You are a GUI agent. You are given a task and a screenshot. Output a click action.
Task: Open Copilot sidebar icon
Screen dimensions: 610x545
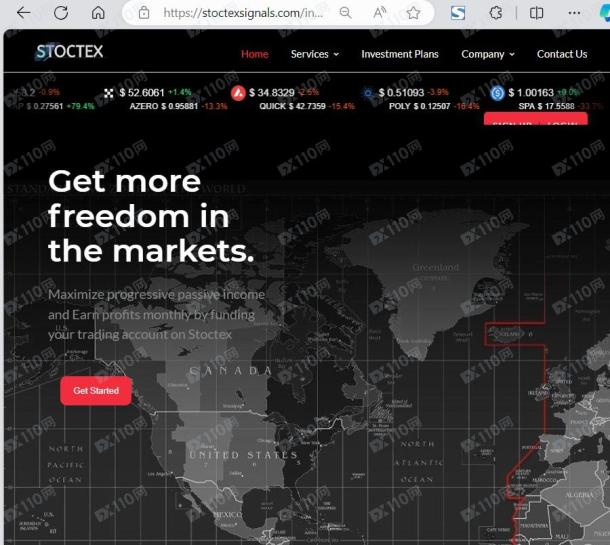(605, 13)
